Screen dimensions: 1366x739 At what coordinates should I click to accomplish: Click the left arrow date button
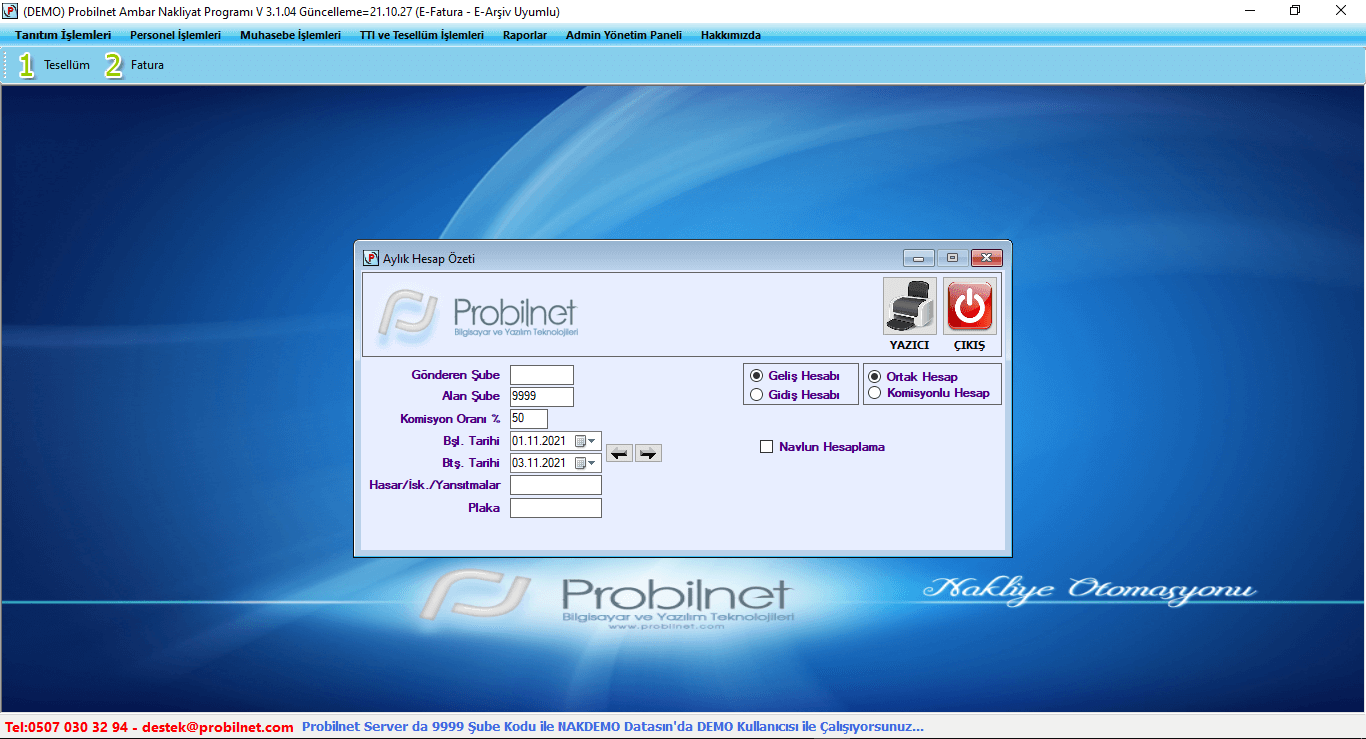620,454
